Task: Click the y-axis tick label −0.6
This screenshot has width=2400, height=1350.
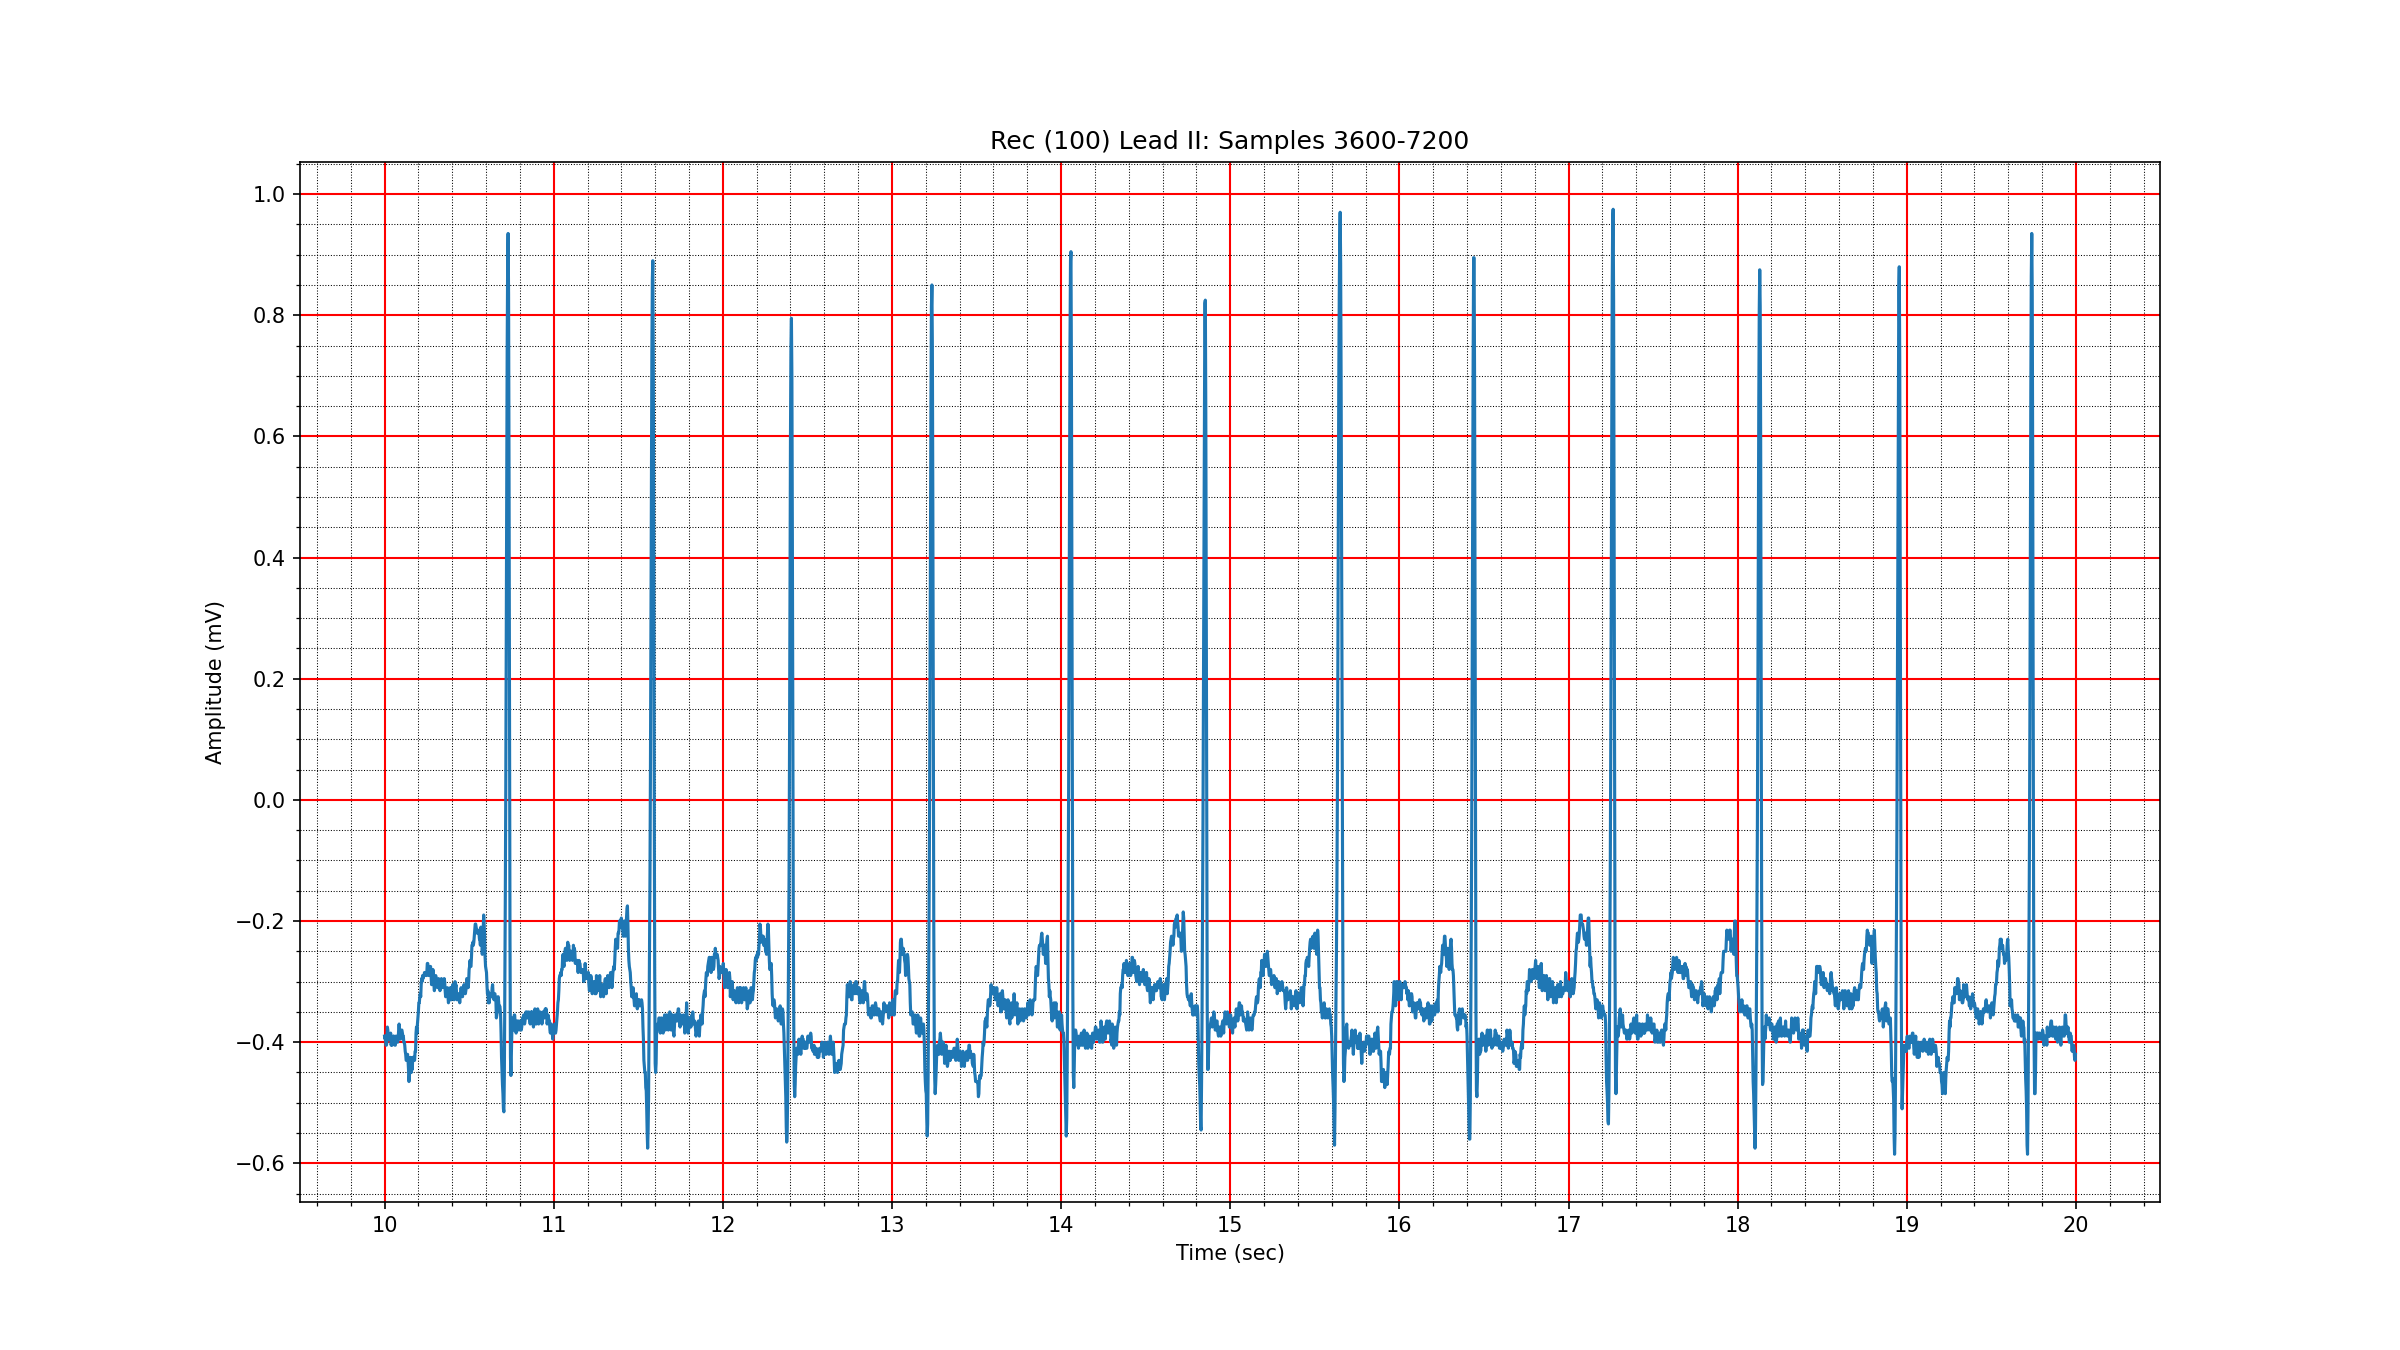Action: tap(261, 1163)
